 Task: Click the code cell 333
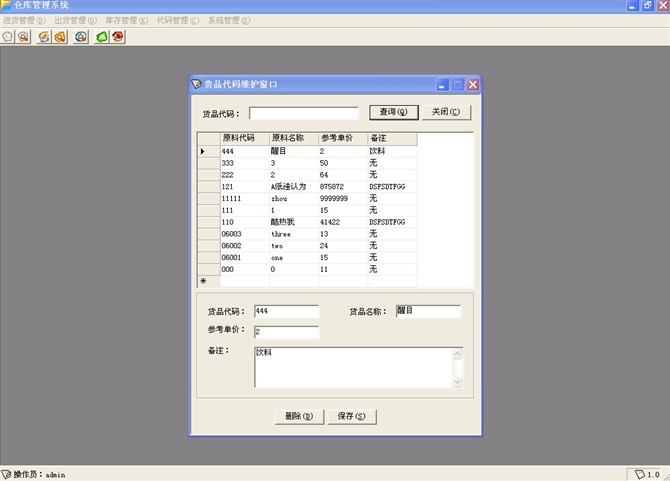tap(245, 163)
